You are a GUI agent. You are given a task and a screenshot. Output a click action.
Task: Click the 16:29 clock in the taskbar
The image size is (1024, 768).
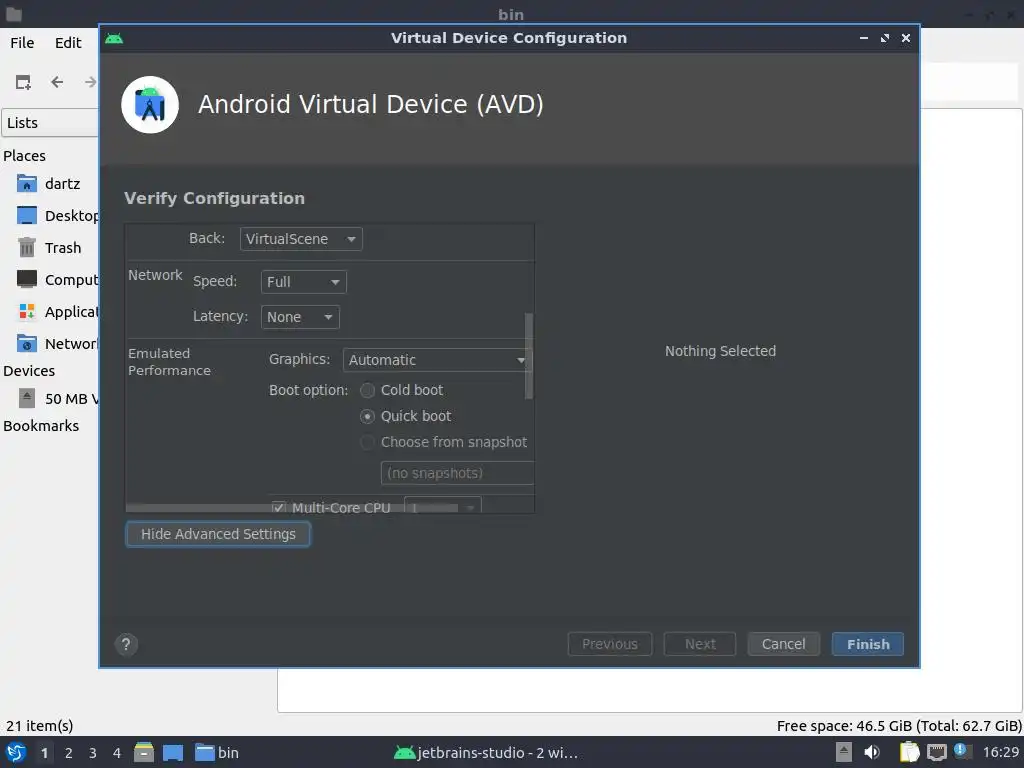pos(1000,752)
